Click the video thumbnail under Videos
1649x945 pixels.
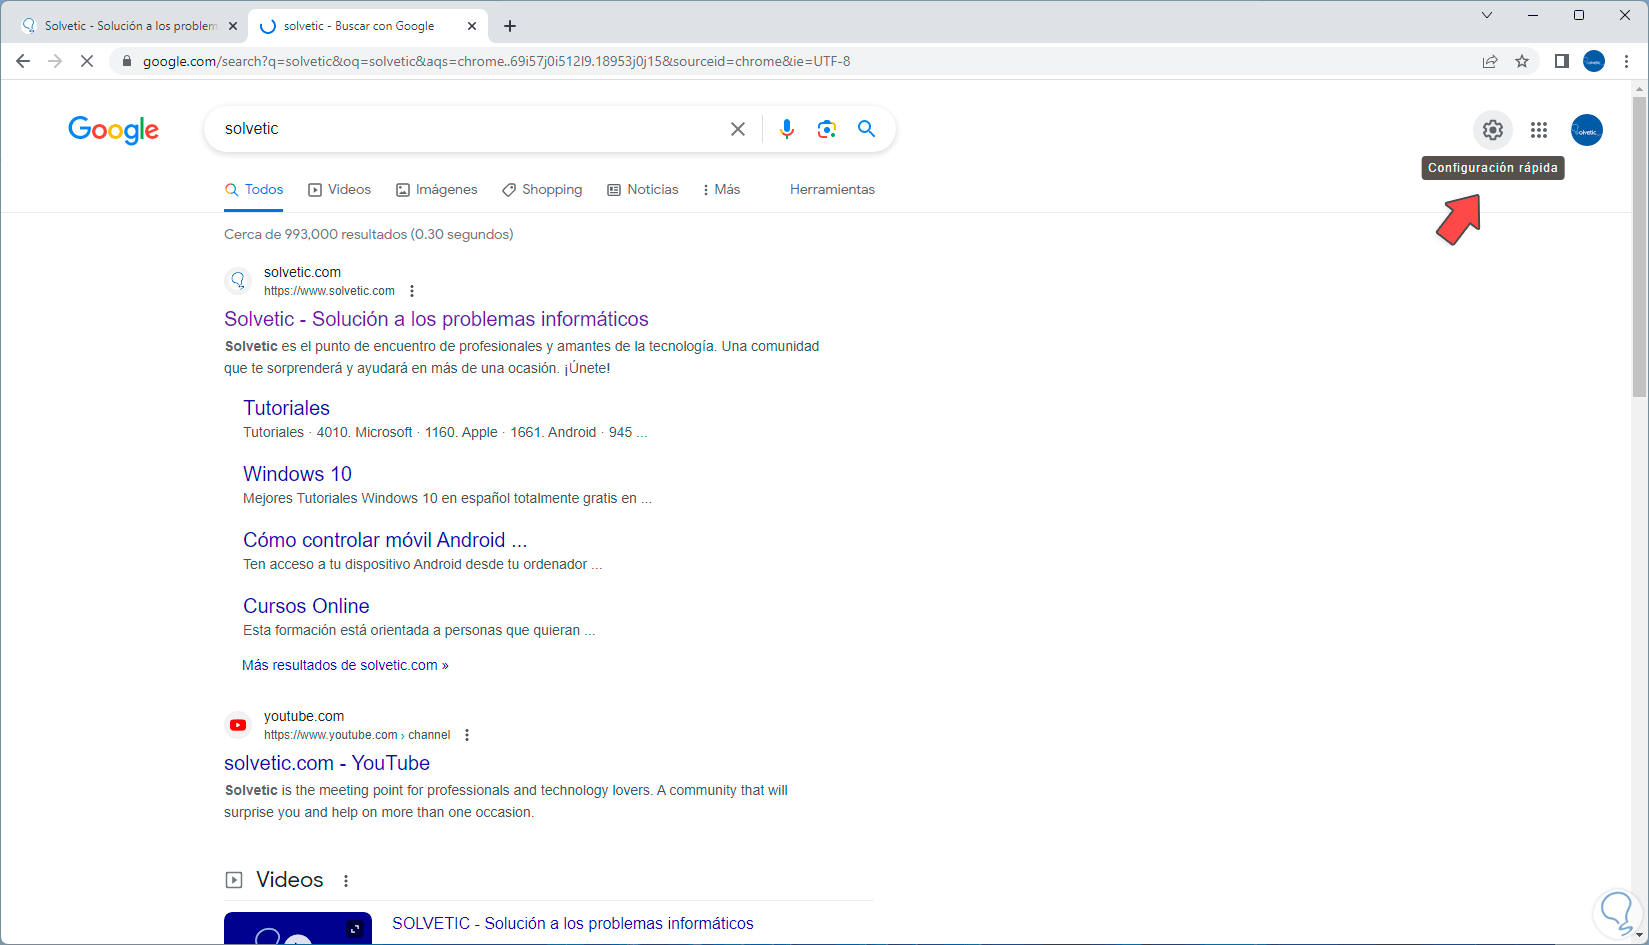pos(298,928)
